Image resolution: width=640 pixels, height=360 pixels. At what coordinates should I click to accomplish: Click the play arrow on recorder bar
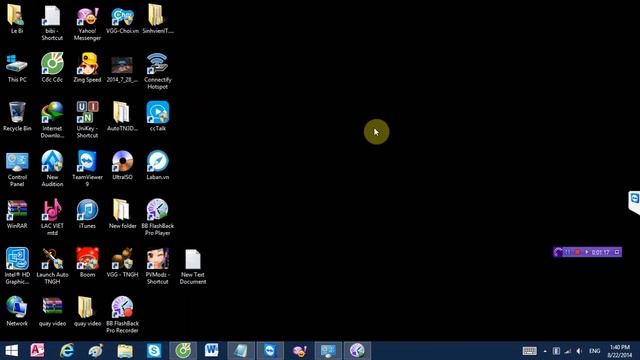[x=587, y=252]
